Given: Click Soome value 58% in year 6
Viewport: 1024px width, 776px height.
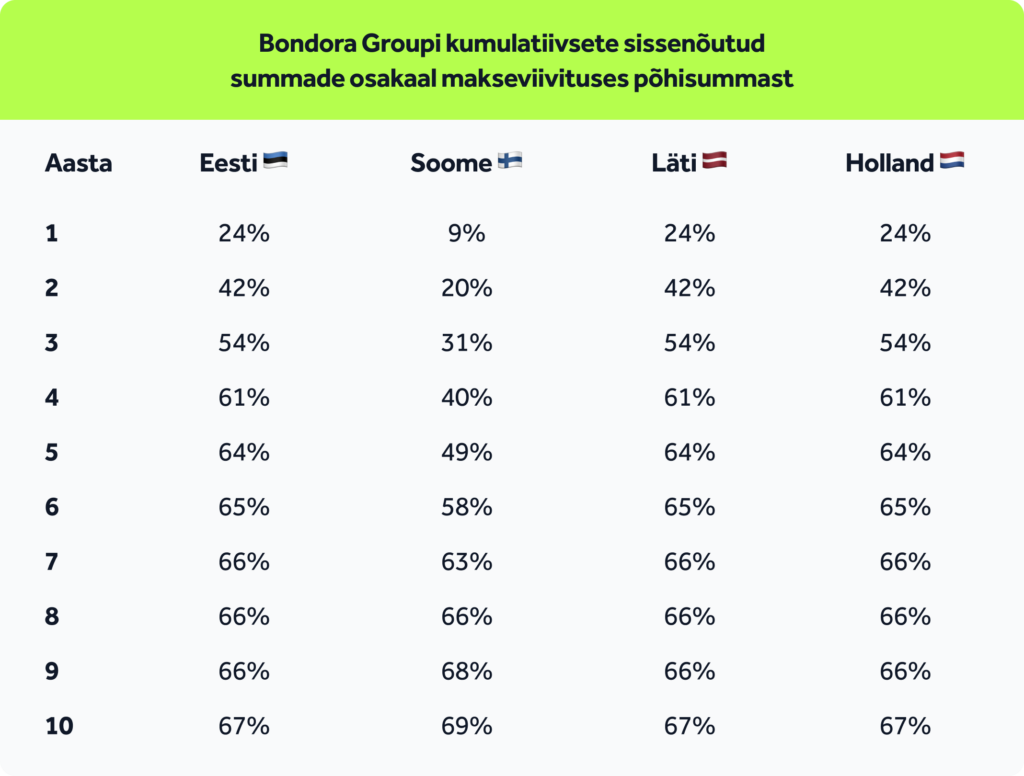Looking at the screenshot, I should [466, 508].
